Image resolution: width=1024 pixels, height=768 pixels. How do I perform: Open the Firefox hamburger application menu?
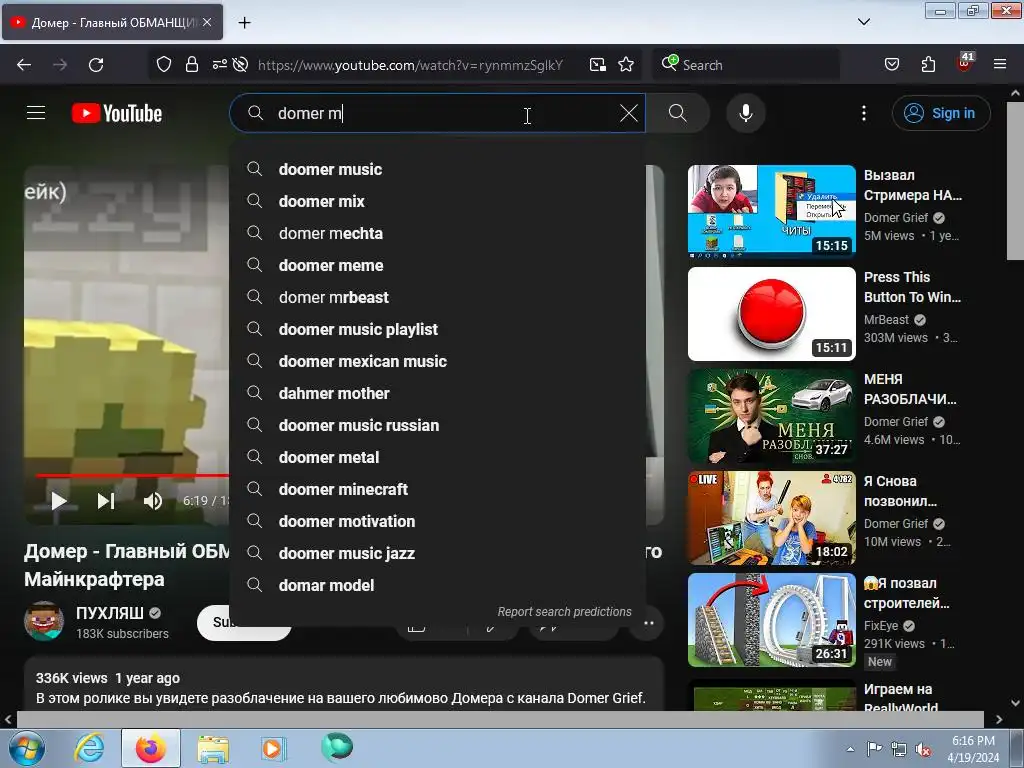tap(1000, 65)
